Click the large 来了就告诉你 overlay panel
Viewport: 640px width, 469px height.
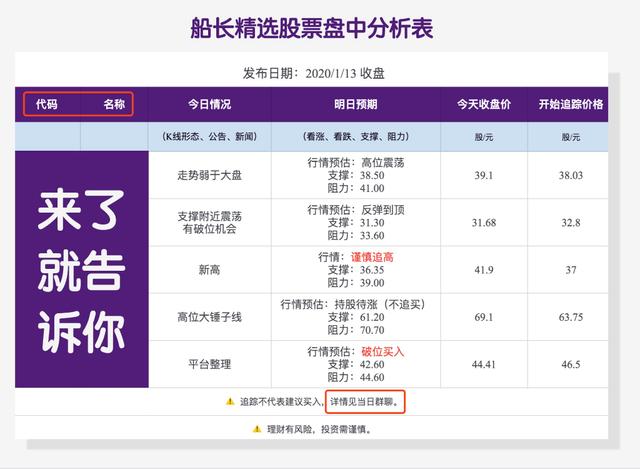click(x=82, y=269)
